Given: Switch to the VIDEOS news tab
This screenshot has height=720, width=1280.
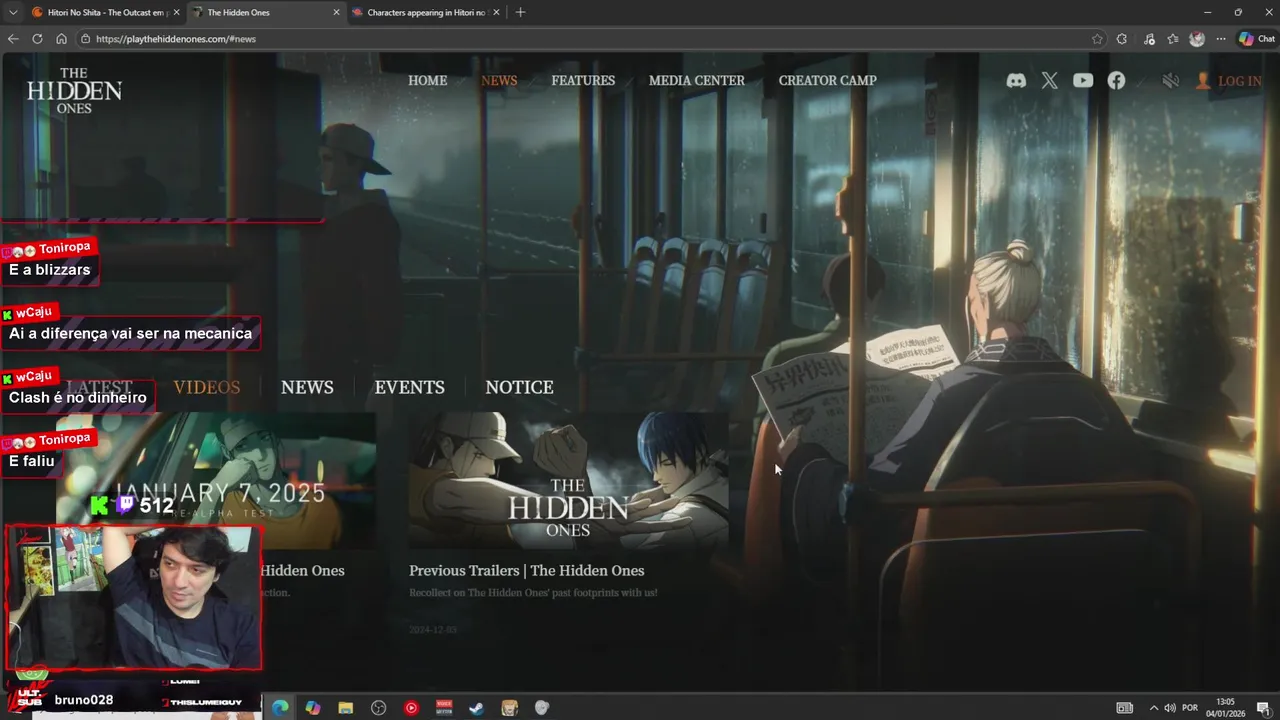Looking at the screenshot, I should 207,388.
